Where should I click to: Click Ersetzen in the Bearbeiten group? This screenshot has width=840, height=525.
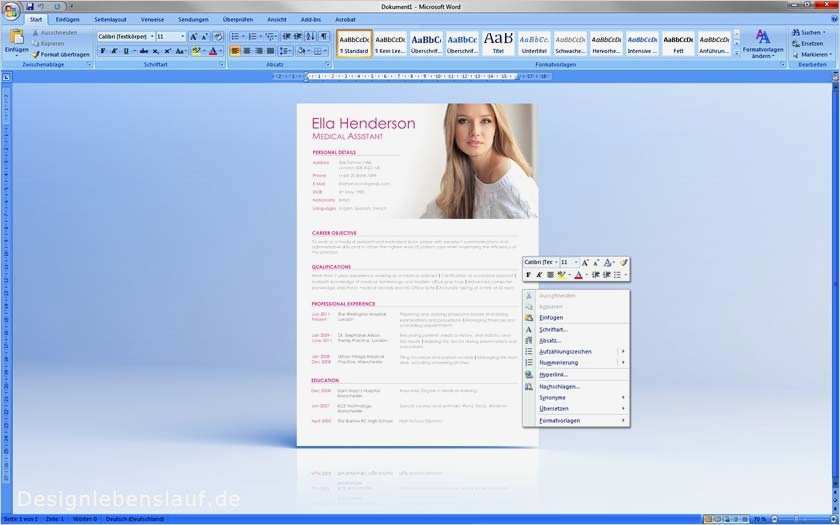tap(812, 43)
